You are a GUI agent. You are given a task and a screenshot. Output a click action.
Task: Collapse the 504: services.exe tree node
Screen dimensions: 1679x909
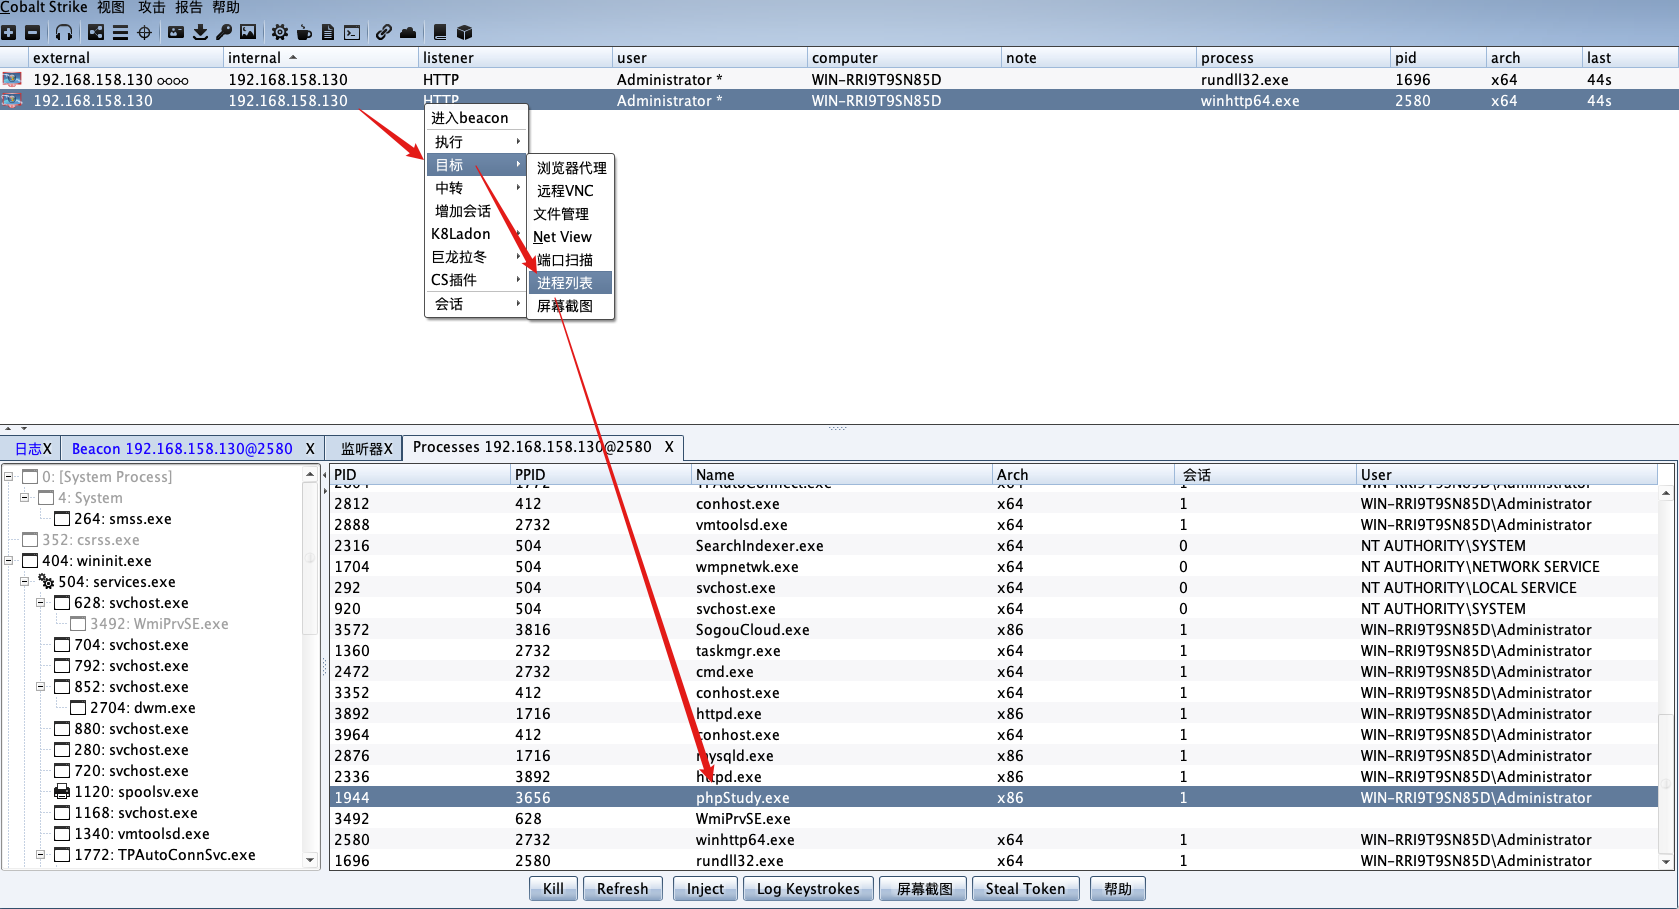25,581
